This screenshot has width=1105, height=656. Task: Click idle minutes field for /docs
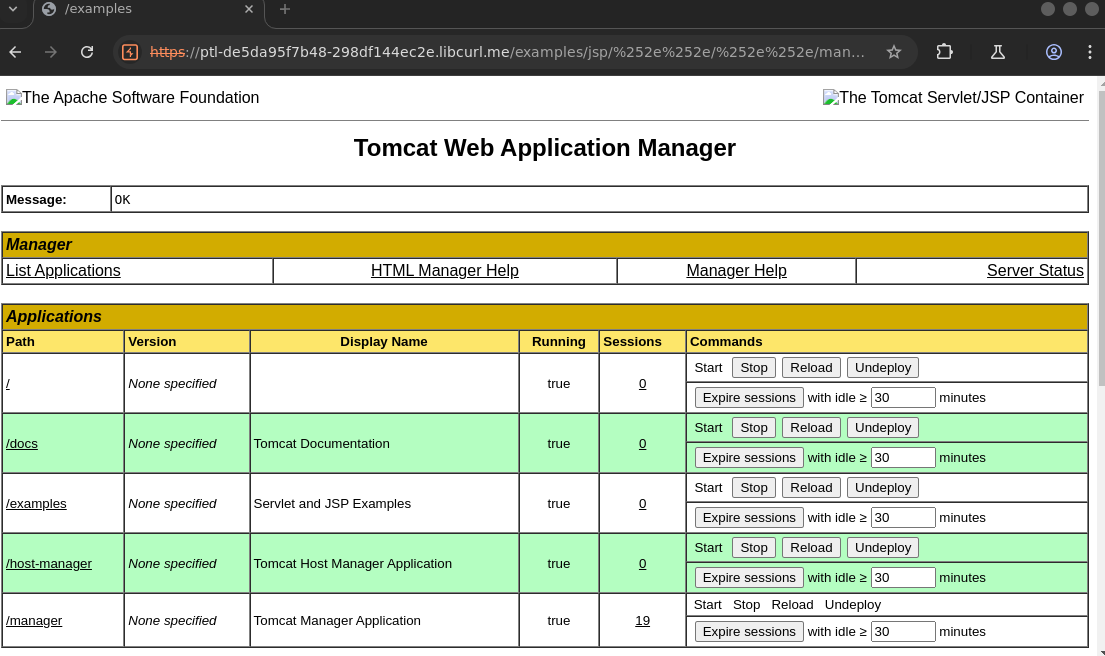[x=903, y=457]
